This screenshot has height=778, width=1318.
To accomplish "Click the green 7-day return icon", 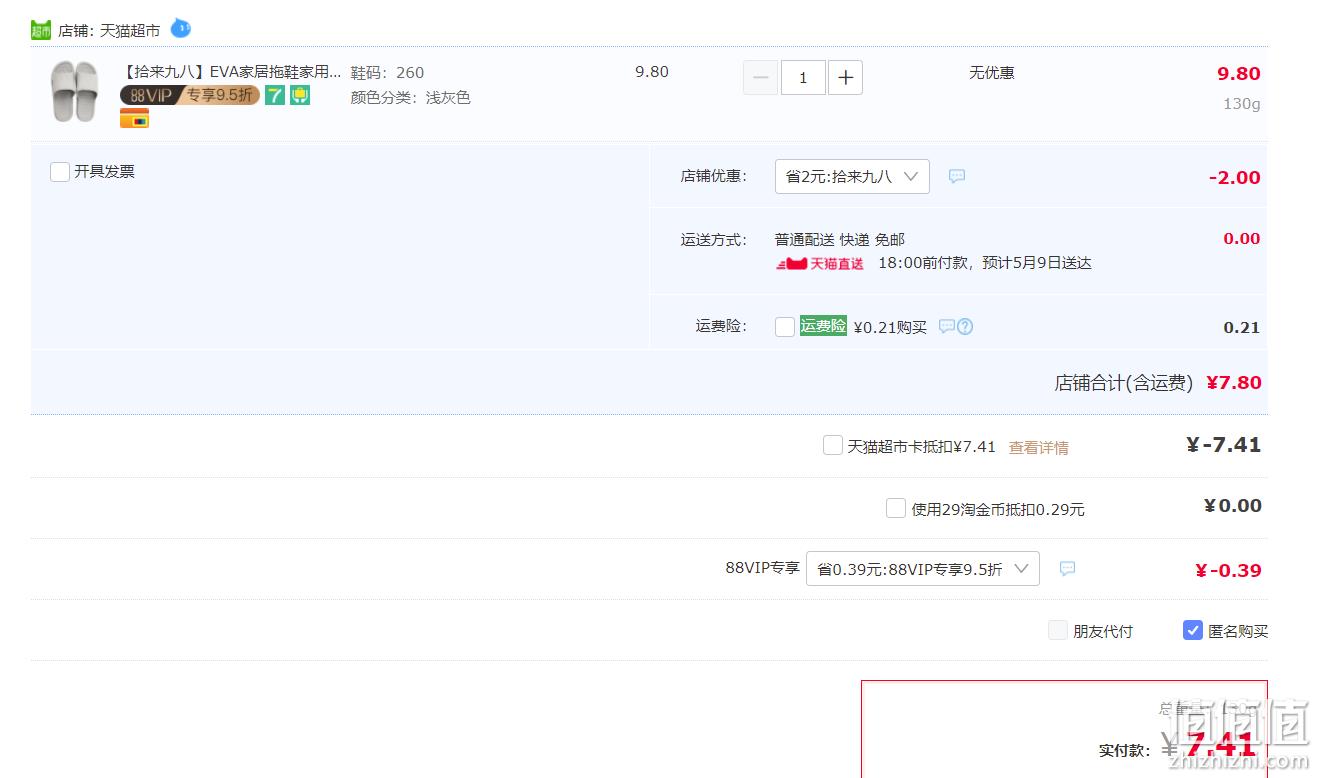I will [x=275, y=95].
